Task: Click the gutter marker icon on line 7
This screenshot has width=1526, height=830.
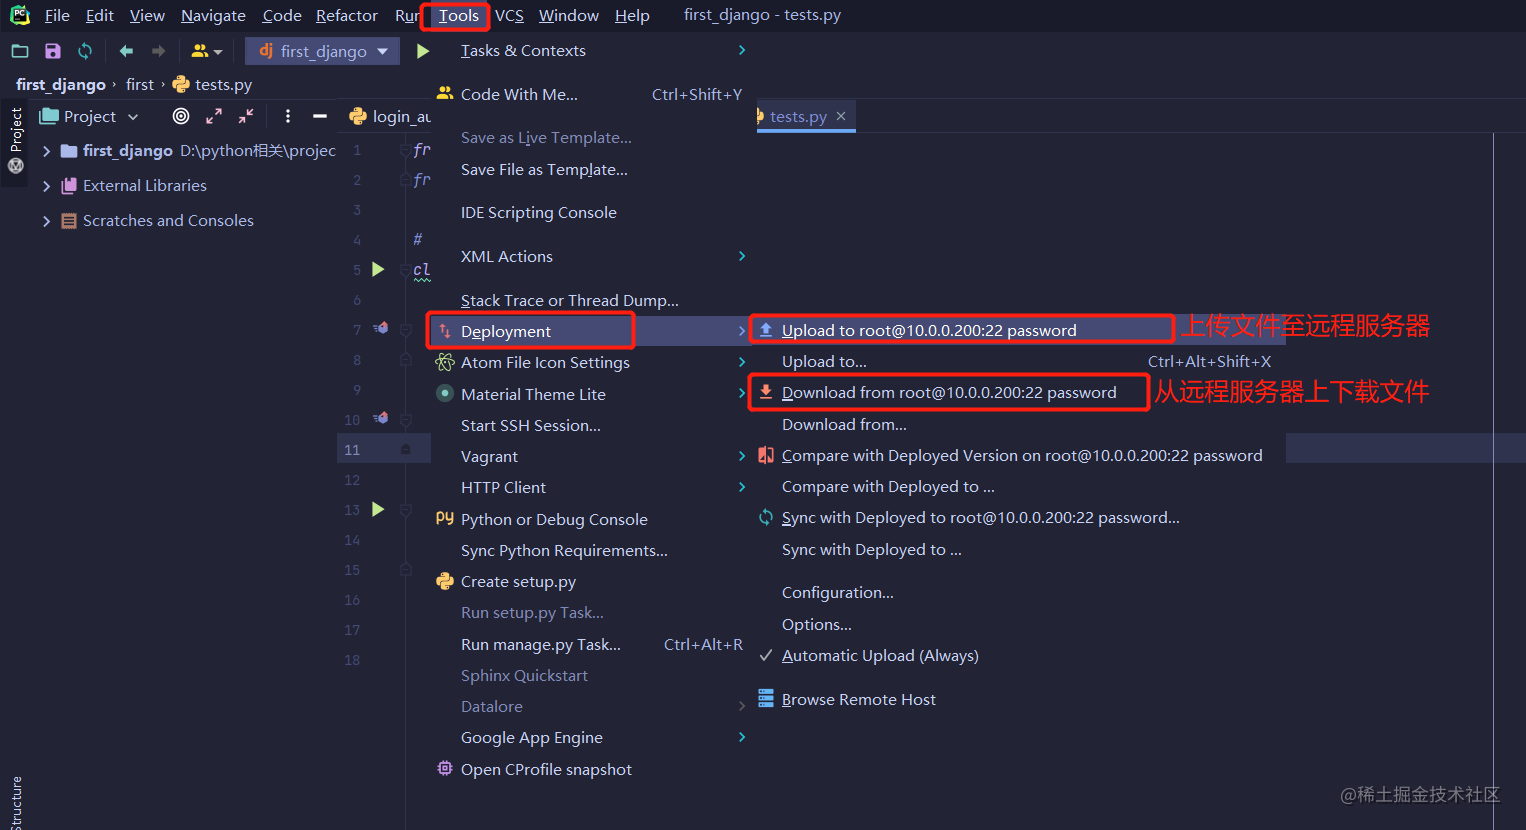Action: pos(381,328)
